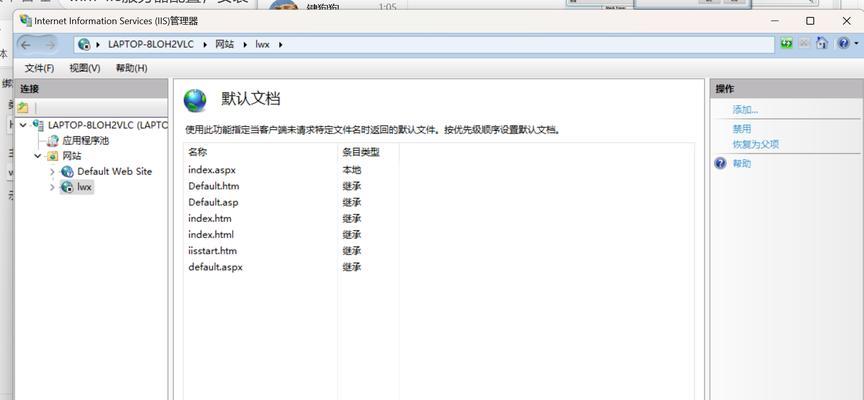This screenshot has width=864, height=400.
Task: Click 禁用 action link
Action: coord(742,129)
